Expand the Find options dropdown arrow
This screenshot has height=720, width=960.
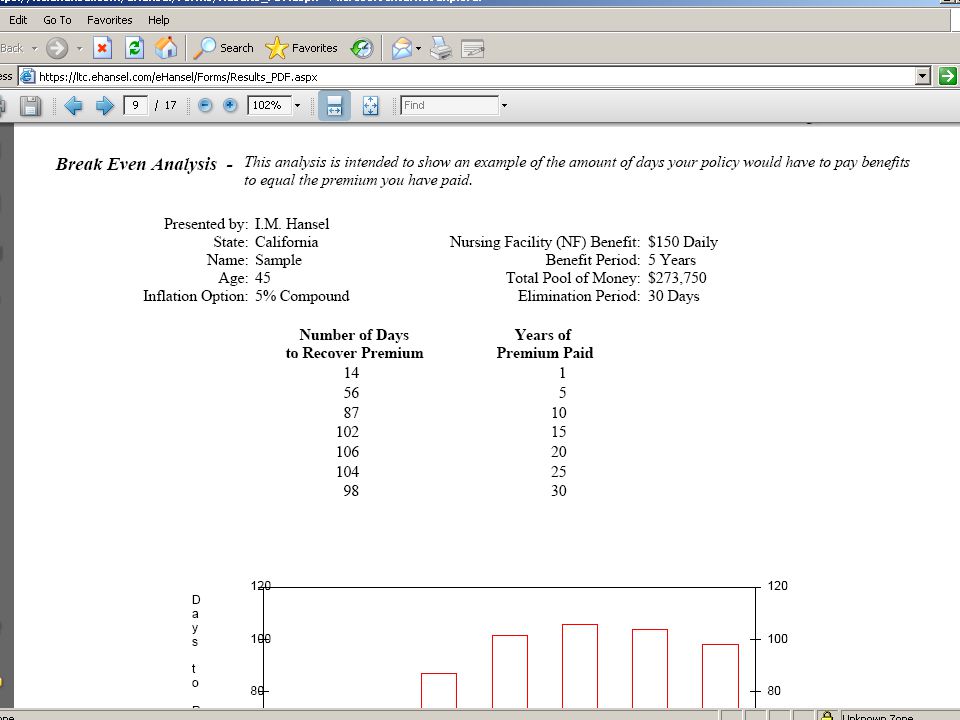coord(504,105)
